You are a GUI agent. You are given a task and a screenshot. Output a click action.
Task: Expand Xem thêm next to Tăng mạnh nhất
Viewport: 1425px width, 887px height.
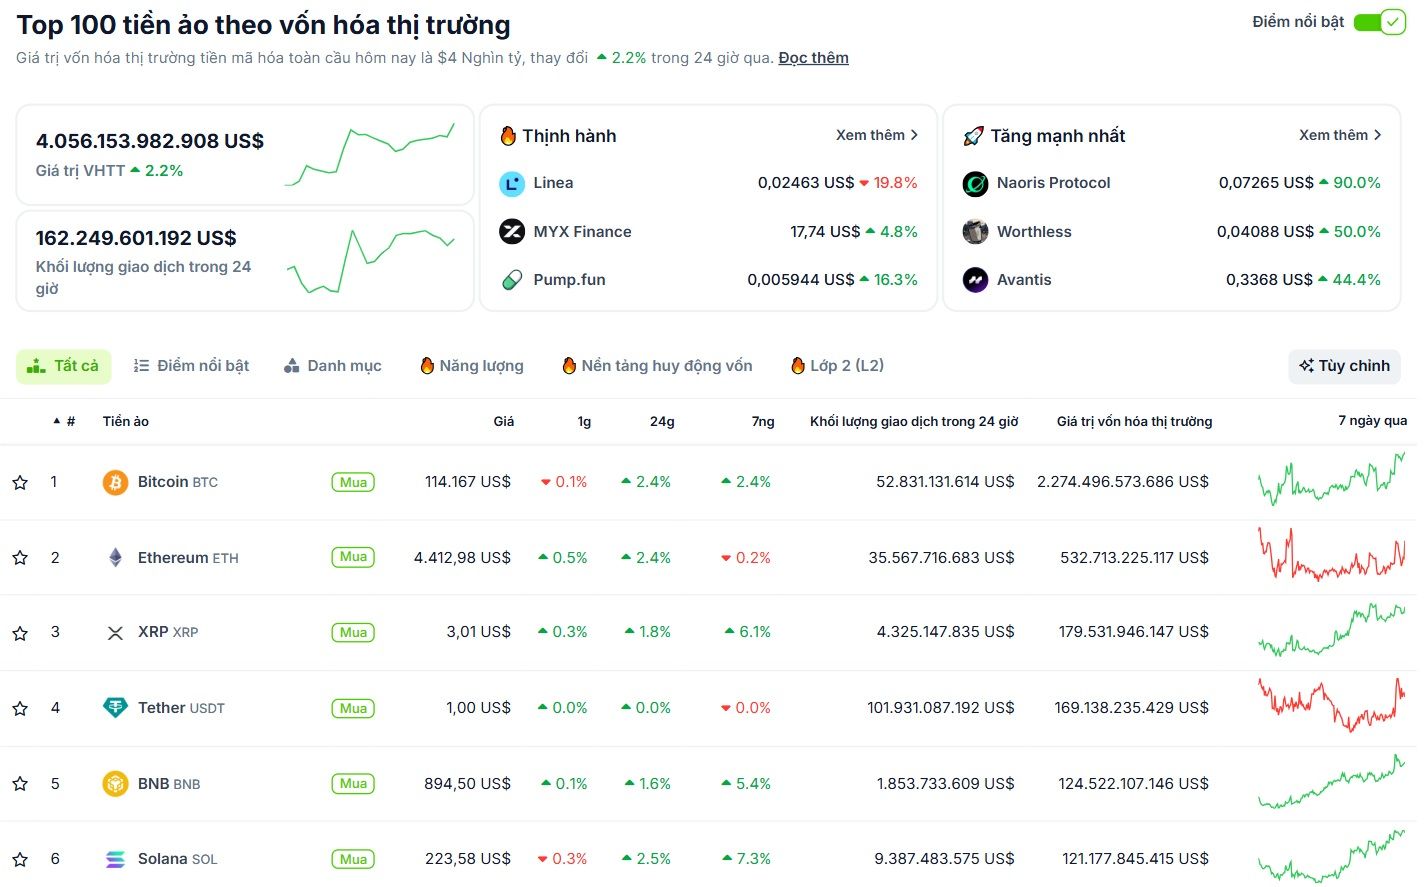tap(1341, 135)
